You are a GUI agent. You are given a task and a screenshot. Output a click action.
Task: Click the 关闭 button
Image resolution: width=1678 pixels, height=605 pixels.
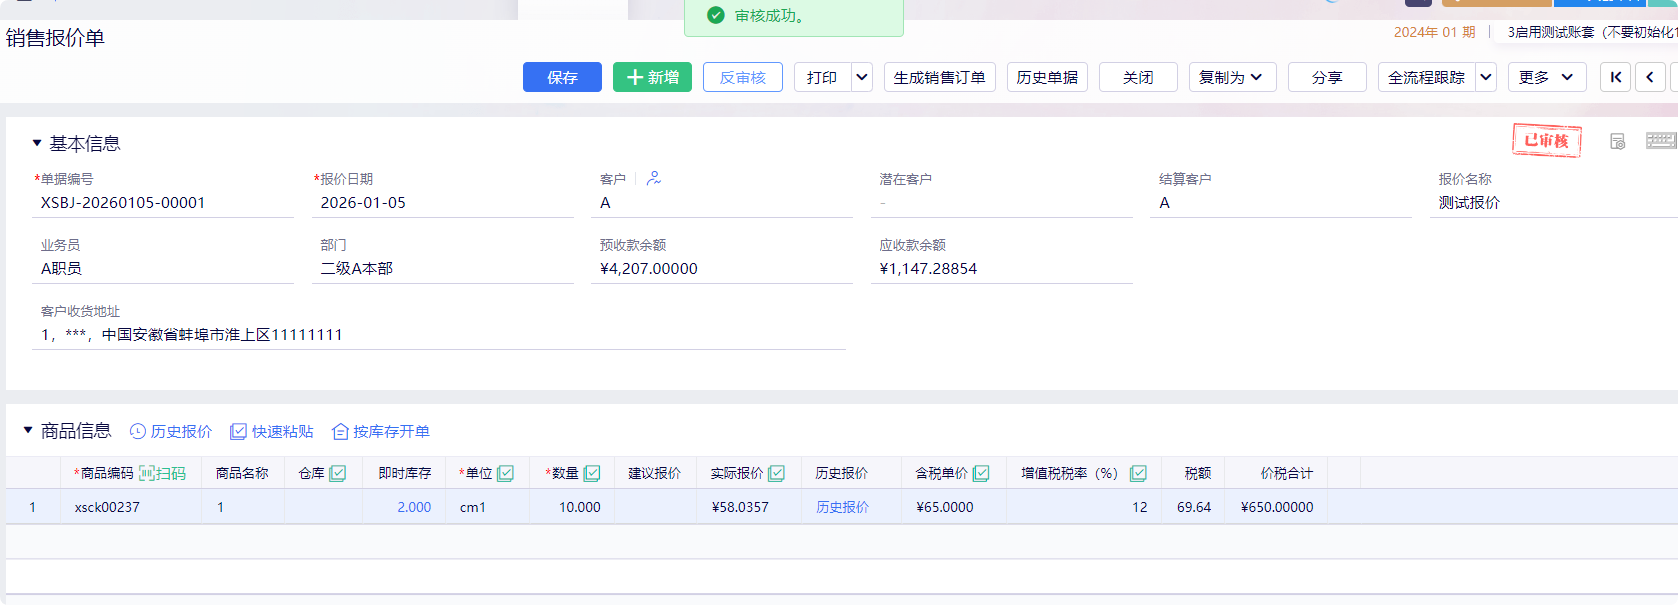pos(1138,77)
